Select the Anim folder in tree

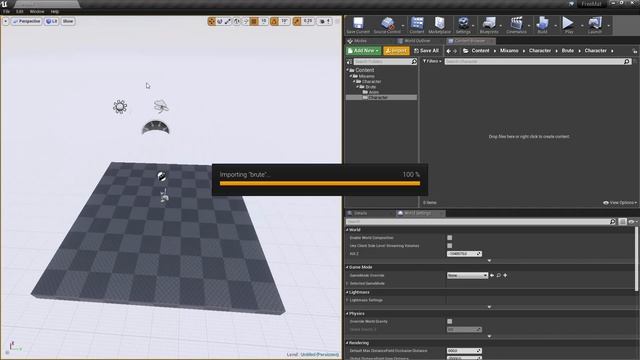coord(373,92)
